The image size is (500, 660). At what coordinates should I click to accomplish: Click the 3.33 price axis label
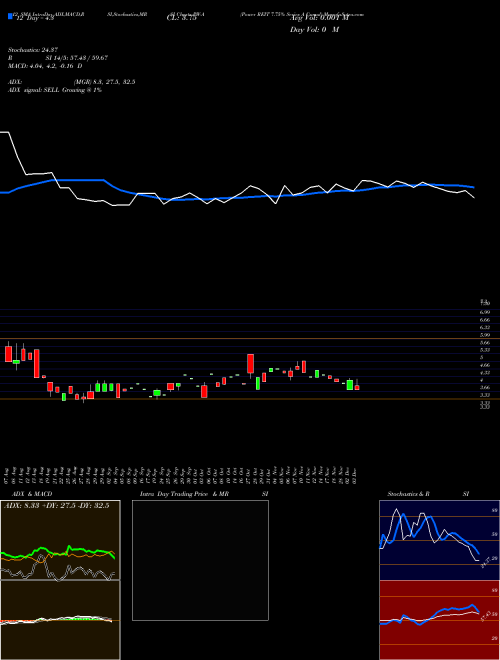point(485,395)
